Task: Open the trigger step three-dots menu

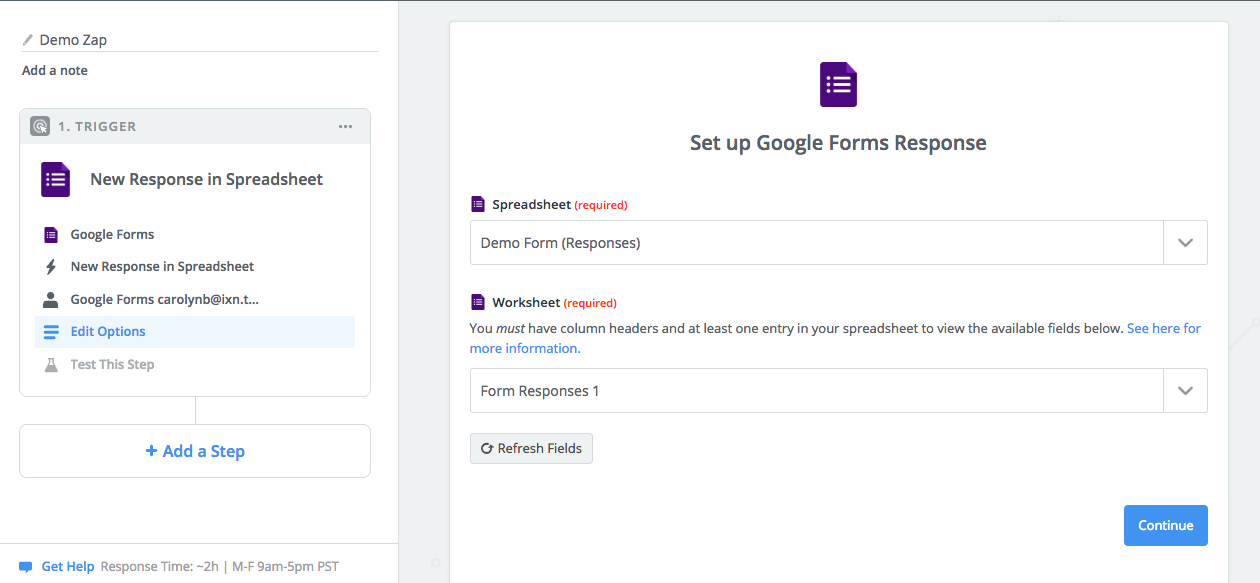Action: pyautogui.click(x=345, y=126)
